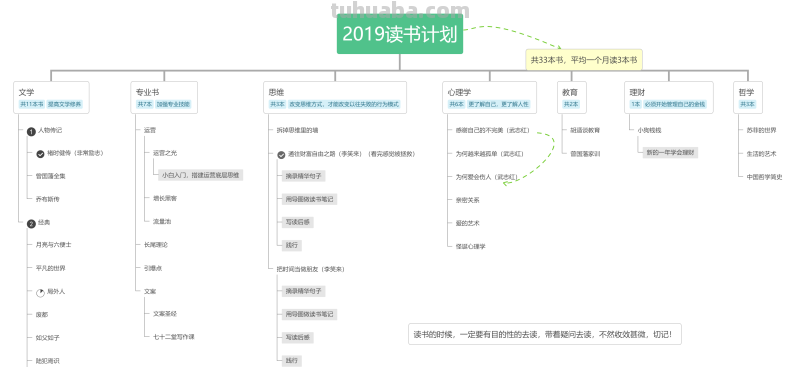This screenshot has width=800, height=367.
Task: Click the 1本 label under 理财
Action: click(635, 104)
